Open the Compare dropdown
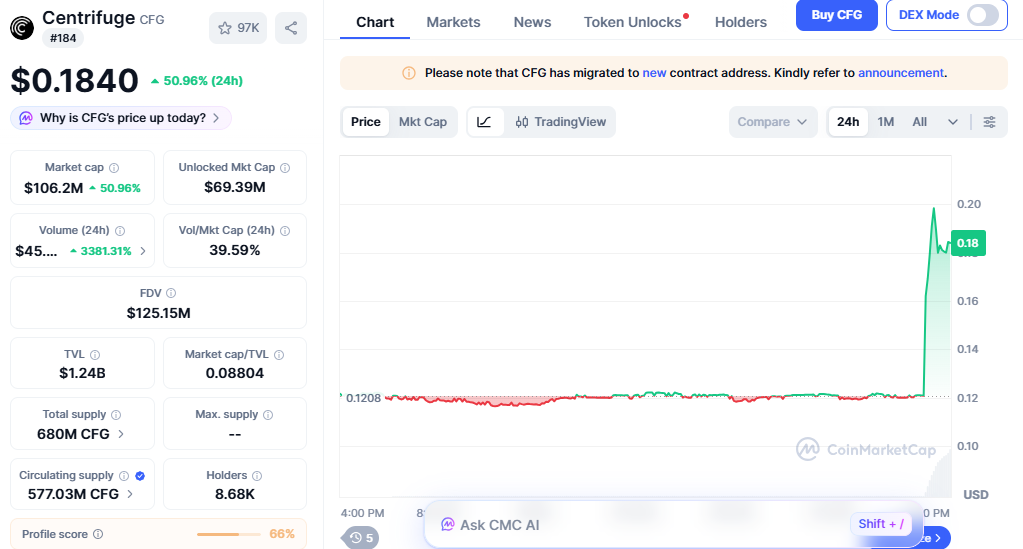The width and height of the screenshot is (1023, 549). (772, 122)
